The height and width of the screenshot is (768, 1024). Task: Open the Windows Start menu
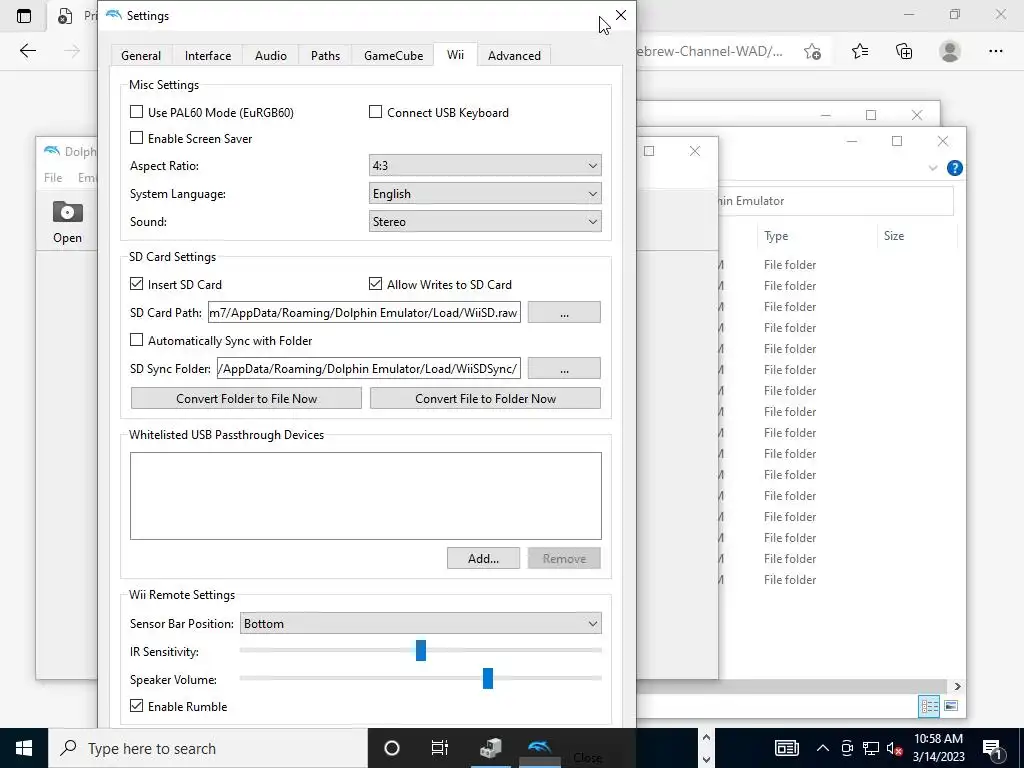point(24,748)
